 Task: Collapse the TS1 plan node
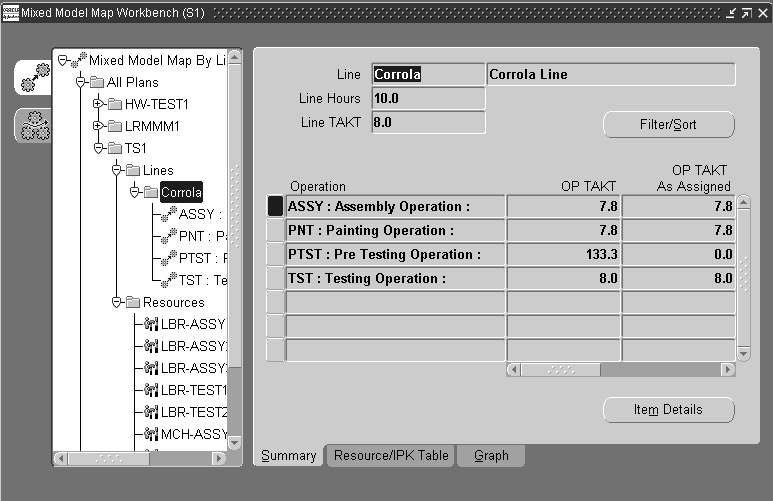click(98, 148)
